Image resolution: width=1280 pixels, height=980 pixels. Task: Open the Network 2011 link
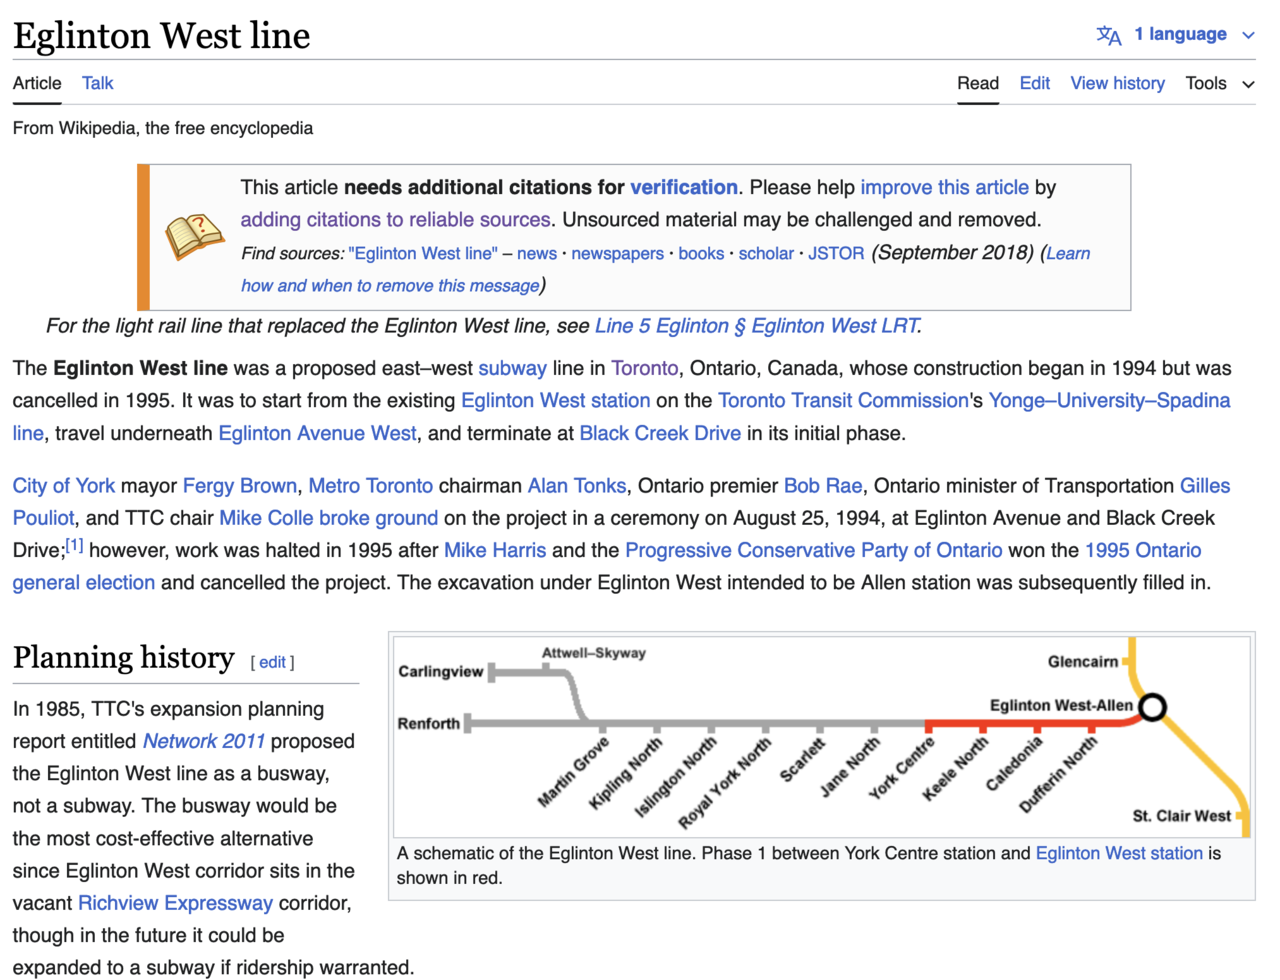204,741
